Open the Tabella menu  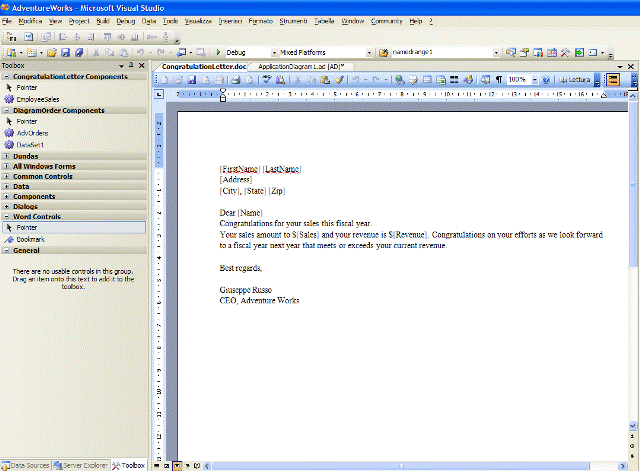pyautogui.click(x=324, y=21)
